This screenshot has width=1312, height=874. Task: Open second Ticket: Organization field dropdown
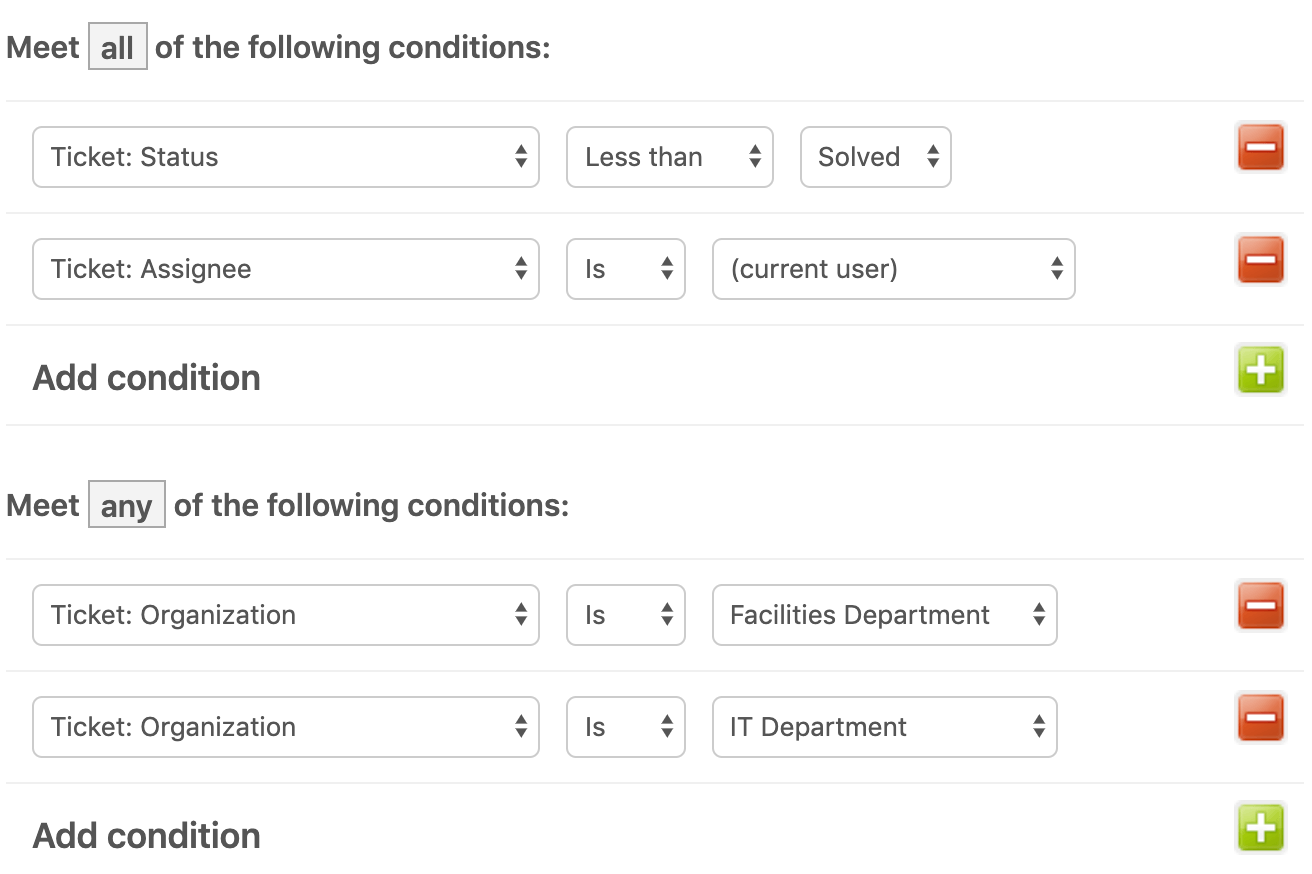click(x=286, y=727)
